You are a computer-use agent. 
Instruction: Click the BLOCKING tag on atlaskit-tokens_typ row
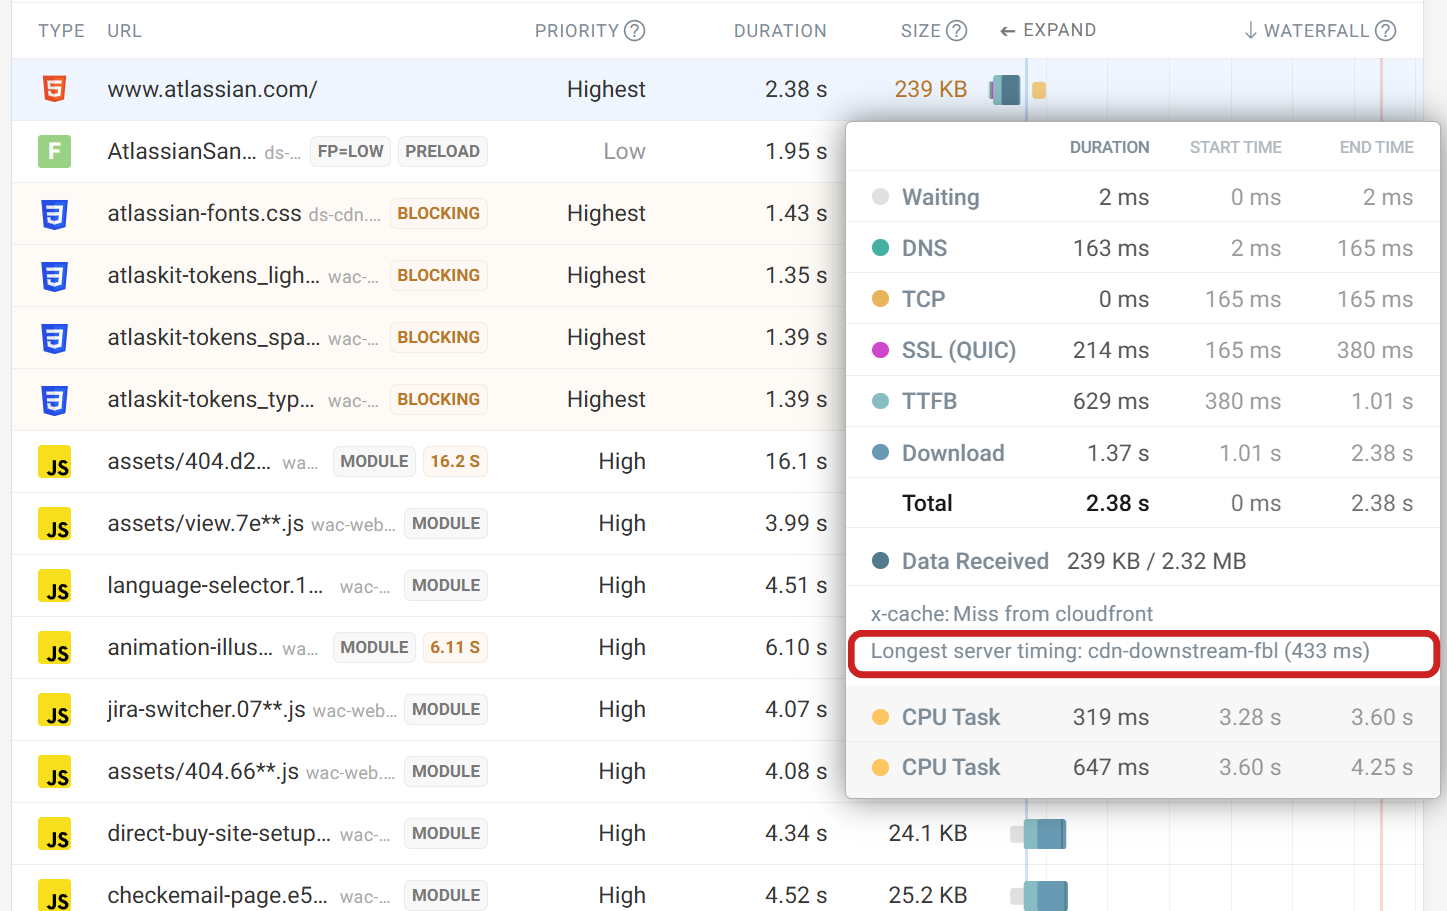pos(438,399)
